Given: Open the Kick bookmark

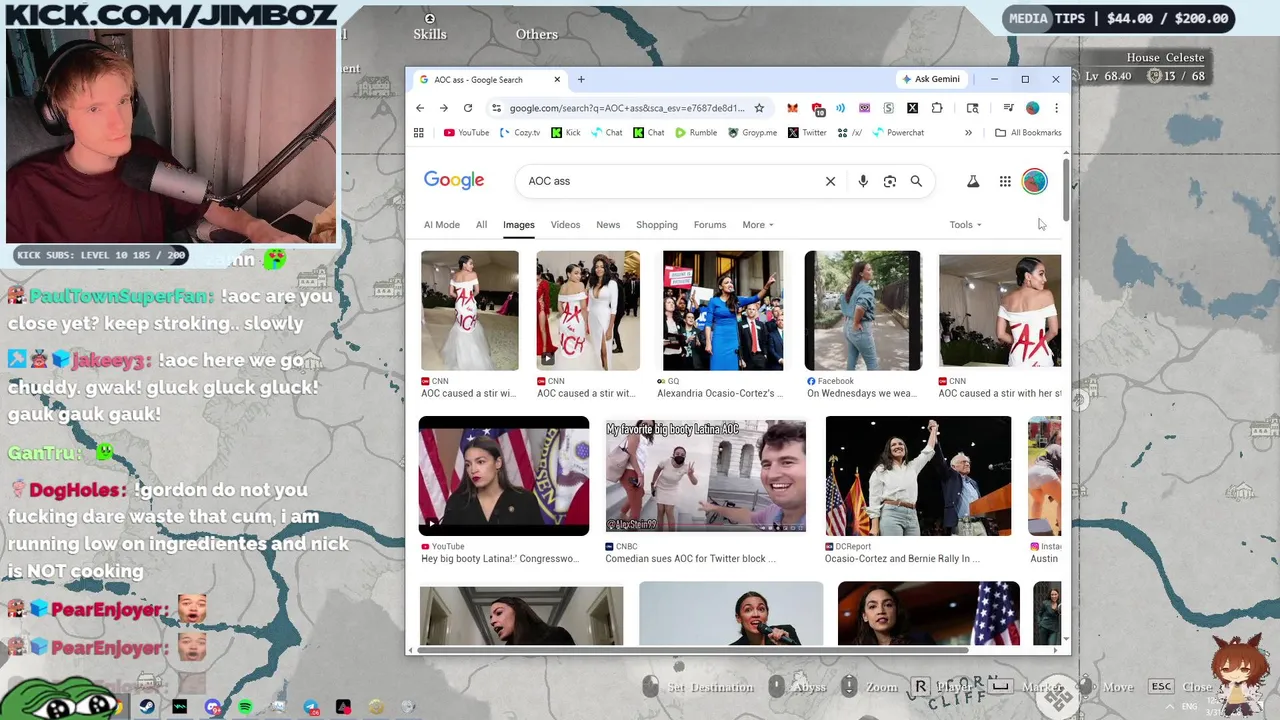Looking at the screenshot, I should pyautogui.click(x=566, y=133).
